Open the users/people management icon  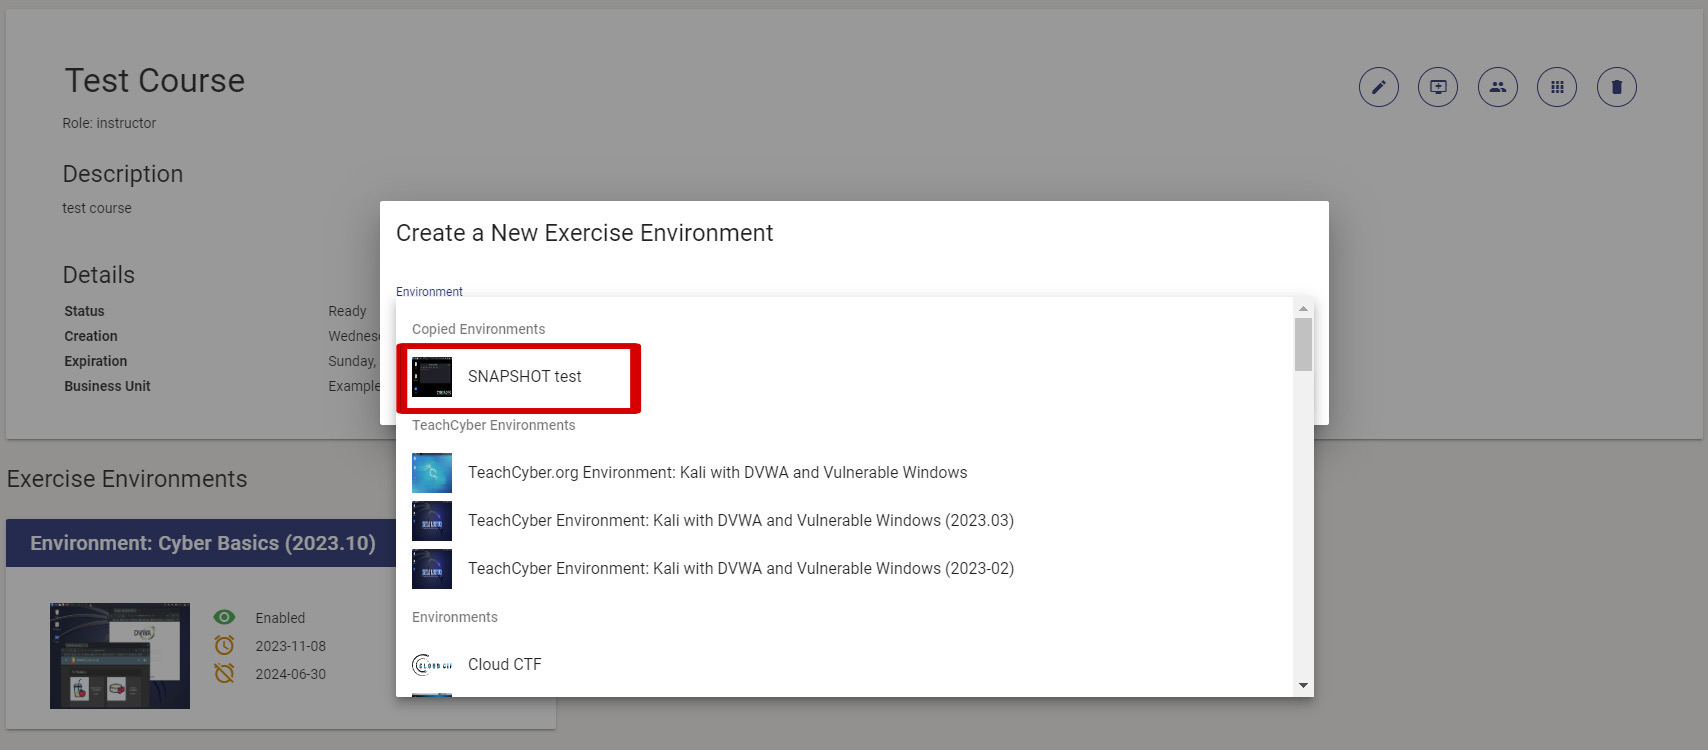tap(1497, 87)
